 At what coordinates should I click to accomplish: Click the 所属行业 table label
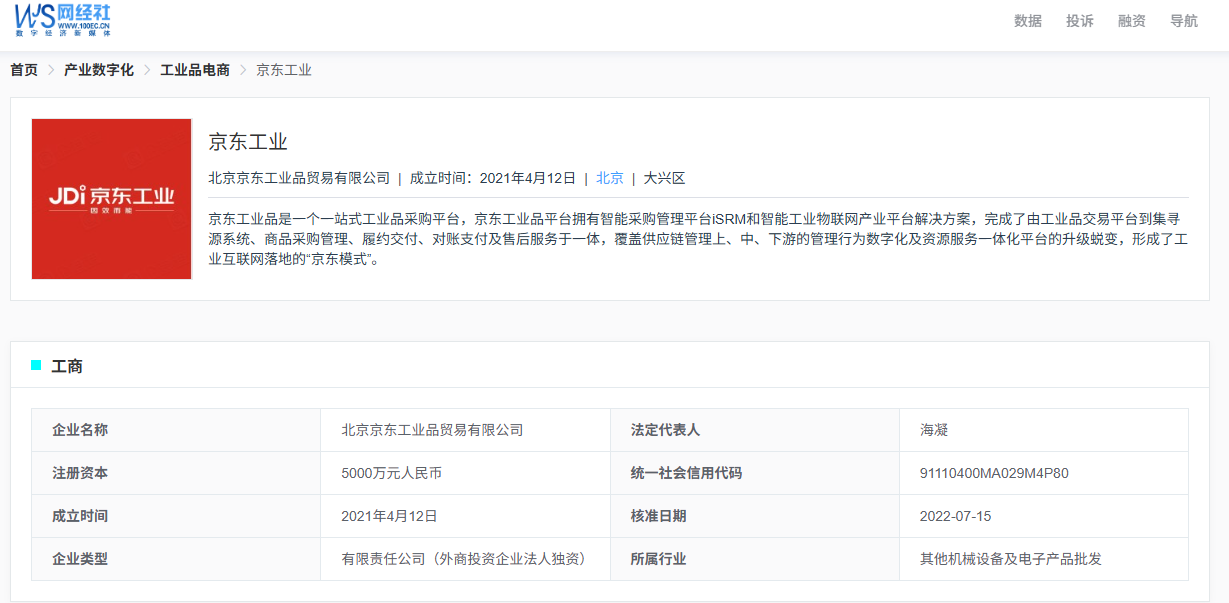[x=658, y=559]
